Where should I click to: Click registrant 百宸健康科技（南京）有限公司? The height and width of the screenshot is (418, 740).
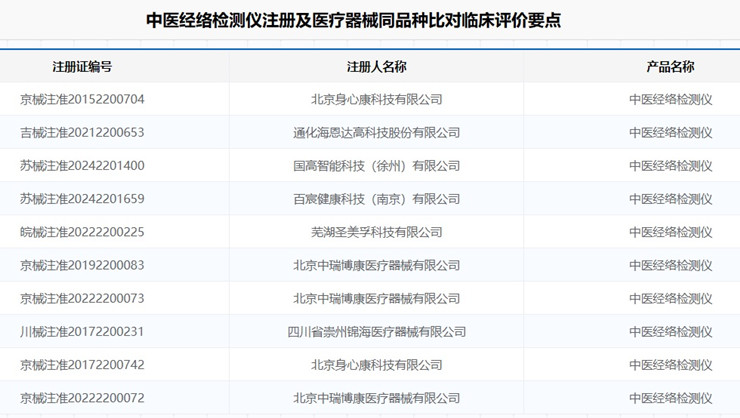click(x=377, y=199)
